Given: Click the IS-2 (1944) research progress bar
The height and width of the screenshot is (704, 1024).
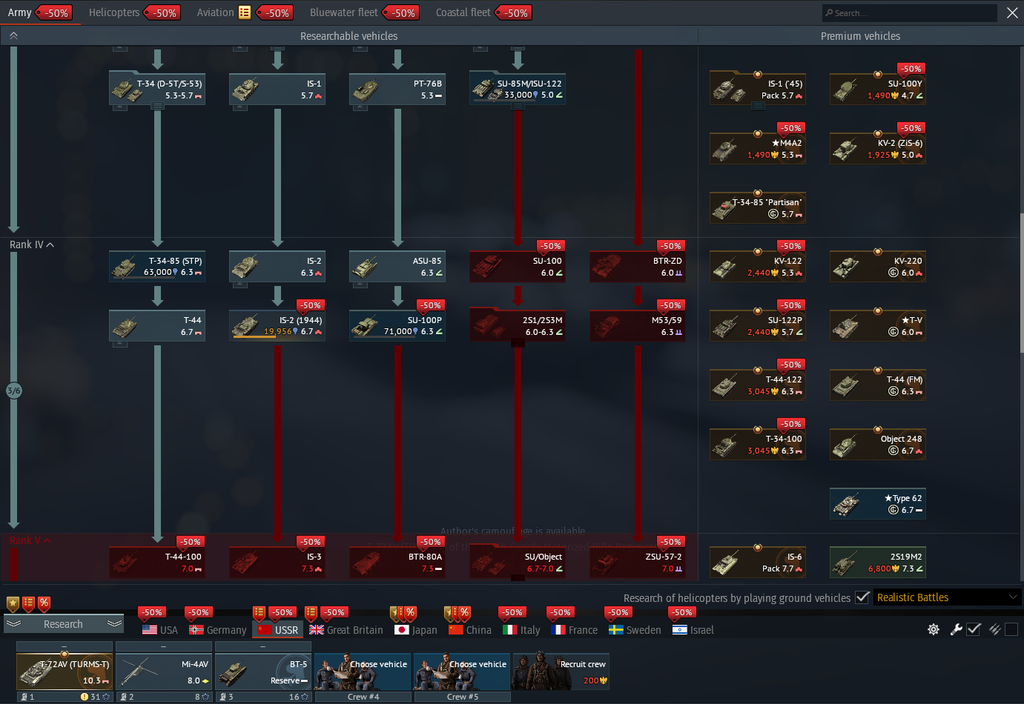Looking at the screenshot, I should [278, 337].
